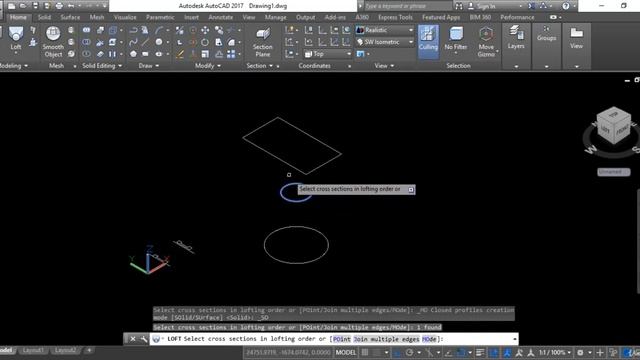Click the Move Gizmo button
Image resolution: width=640 pixels, height=360 pixels.
pyautogui.click(x=486, y=42)
